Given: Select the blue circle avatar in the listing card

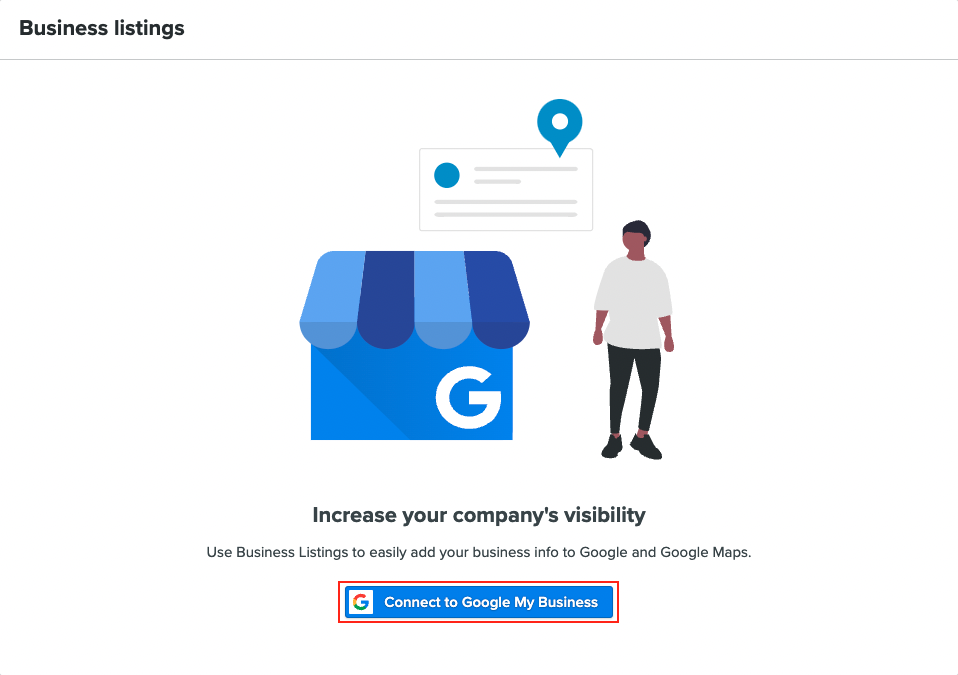Looking at the screenshot, I should (447, 175).
